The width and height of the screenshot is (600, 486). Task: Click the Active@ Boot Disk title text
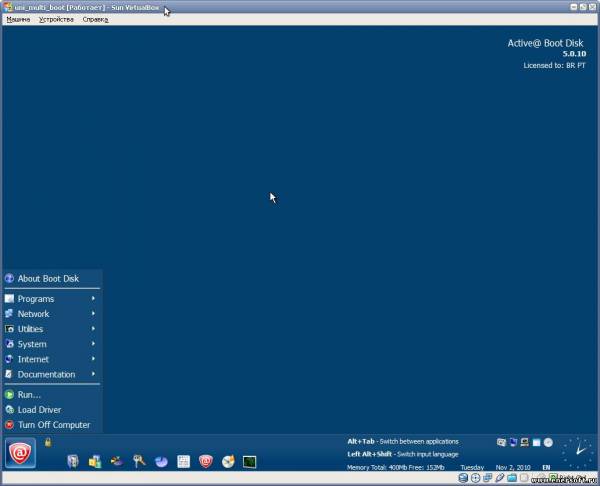[x=545, y=43]
